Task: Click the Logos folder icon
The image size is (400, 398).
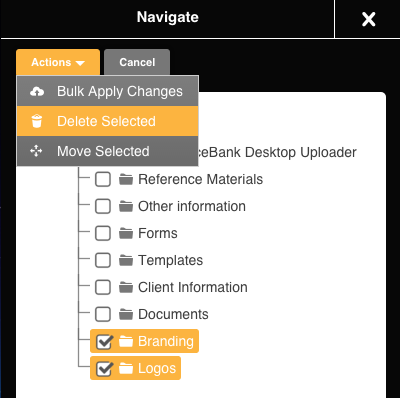Action: [126, 368]
